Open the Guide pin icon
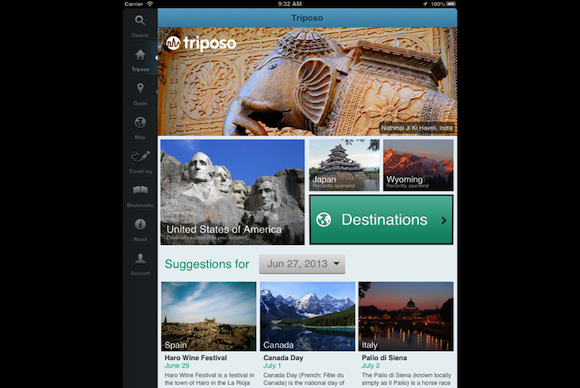 (x=140, y=89)
